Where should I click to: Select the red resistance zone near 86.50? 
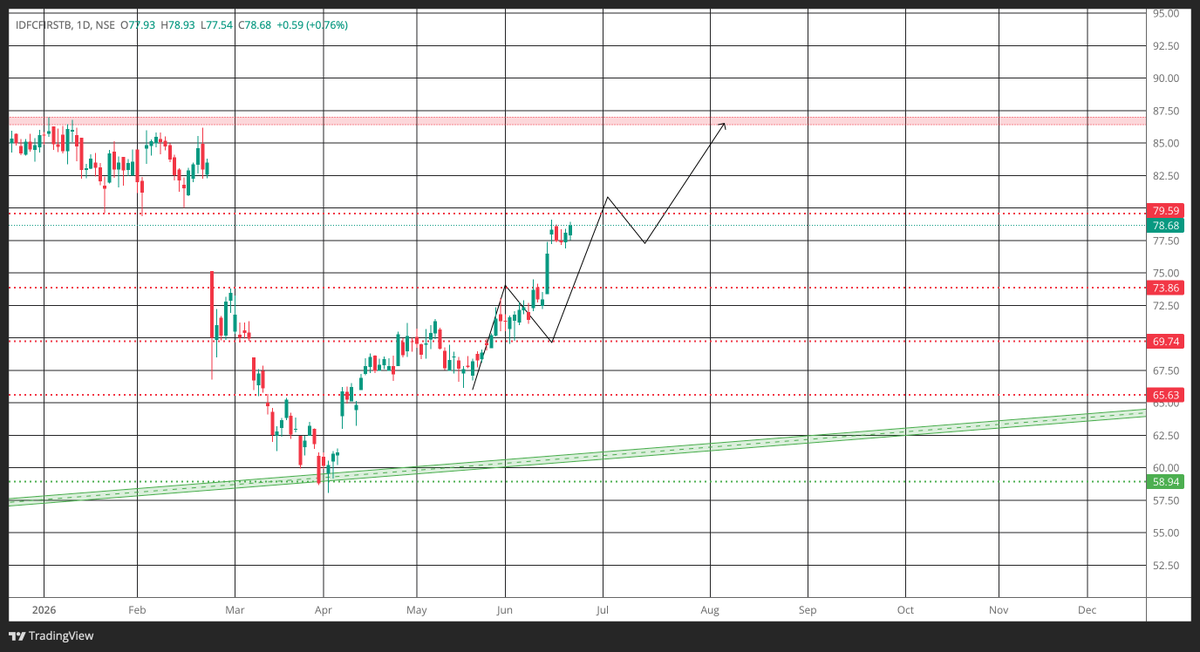[x=575, y=121]
